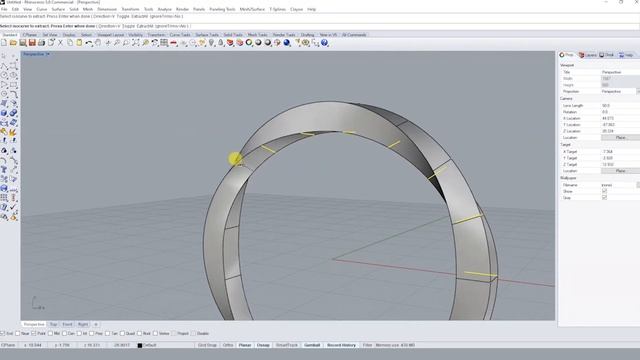Viewport: 640px width, 360px height.
Task: Click the second floppy disk icon
Action: [32, 43]
